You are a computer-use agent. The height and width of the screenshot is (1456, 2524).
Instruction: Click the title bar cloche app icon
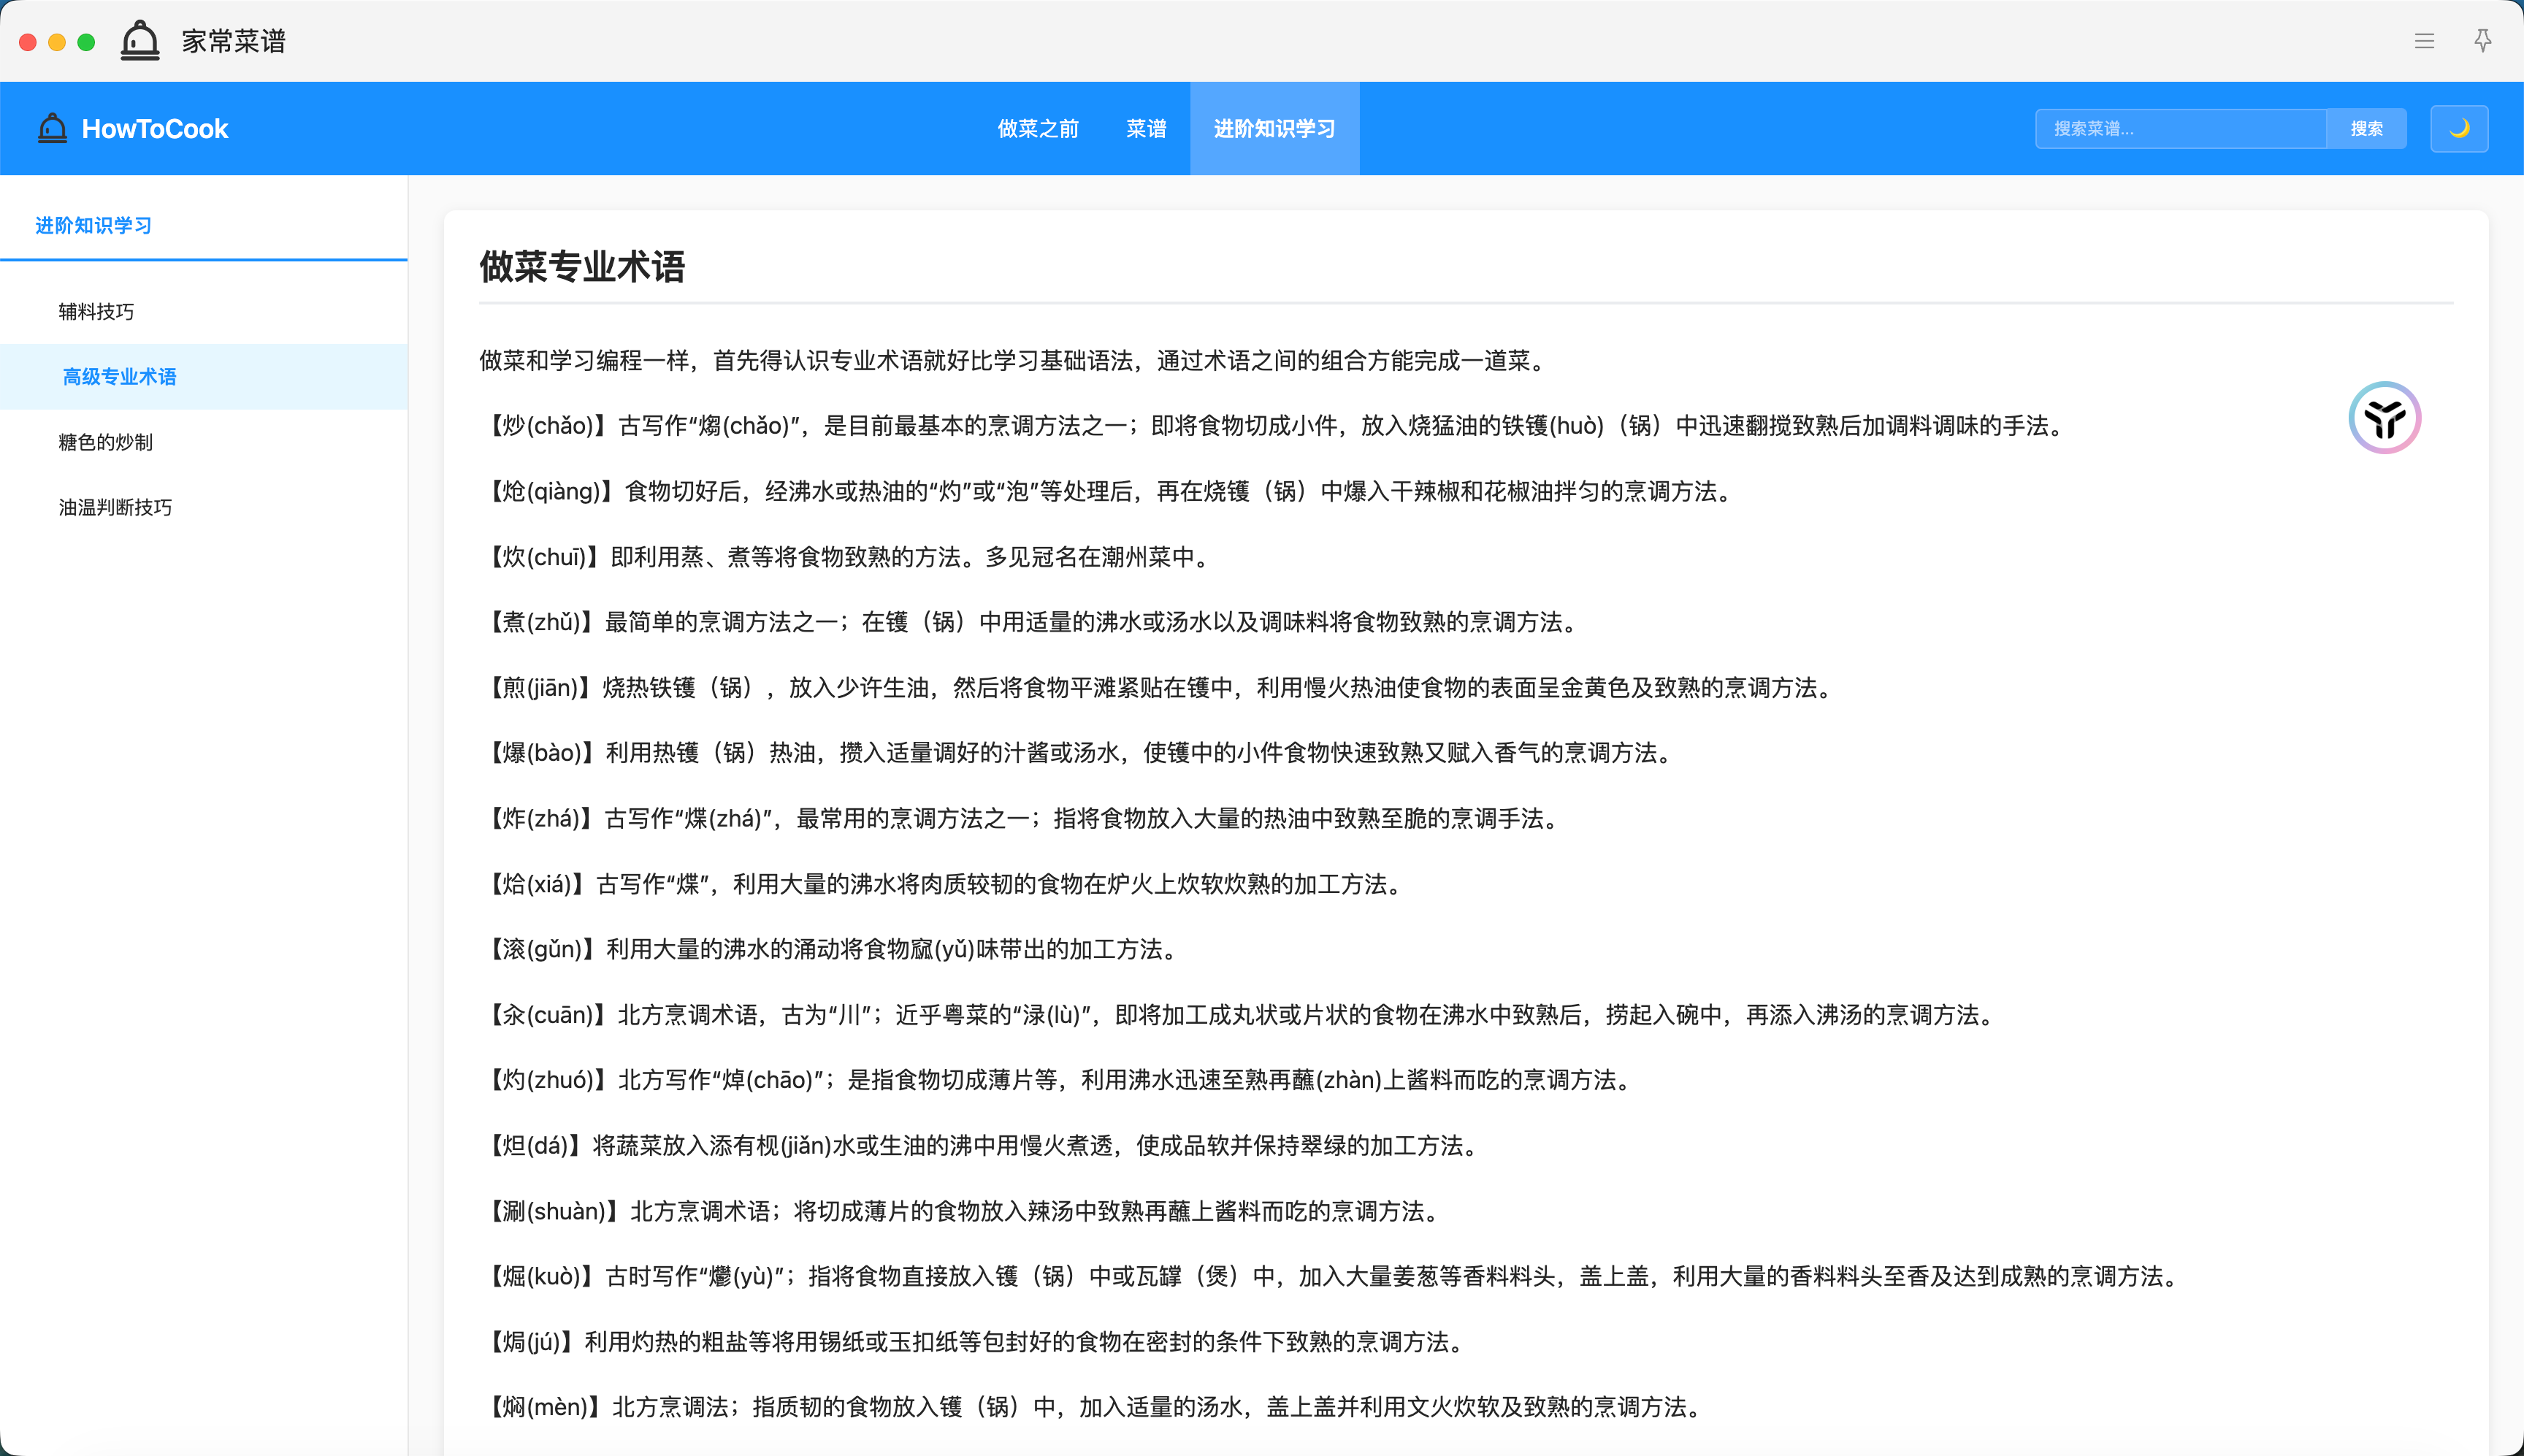140,41
